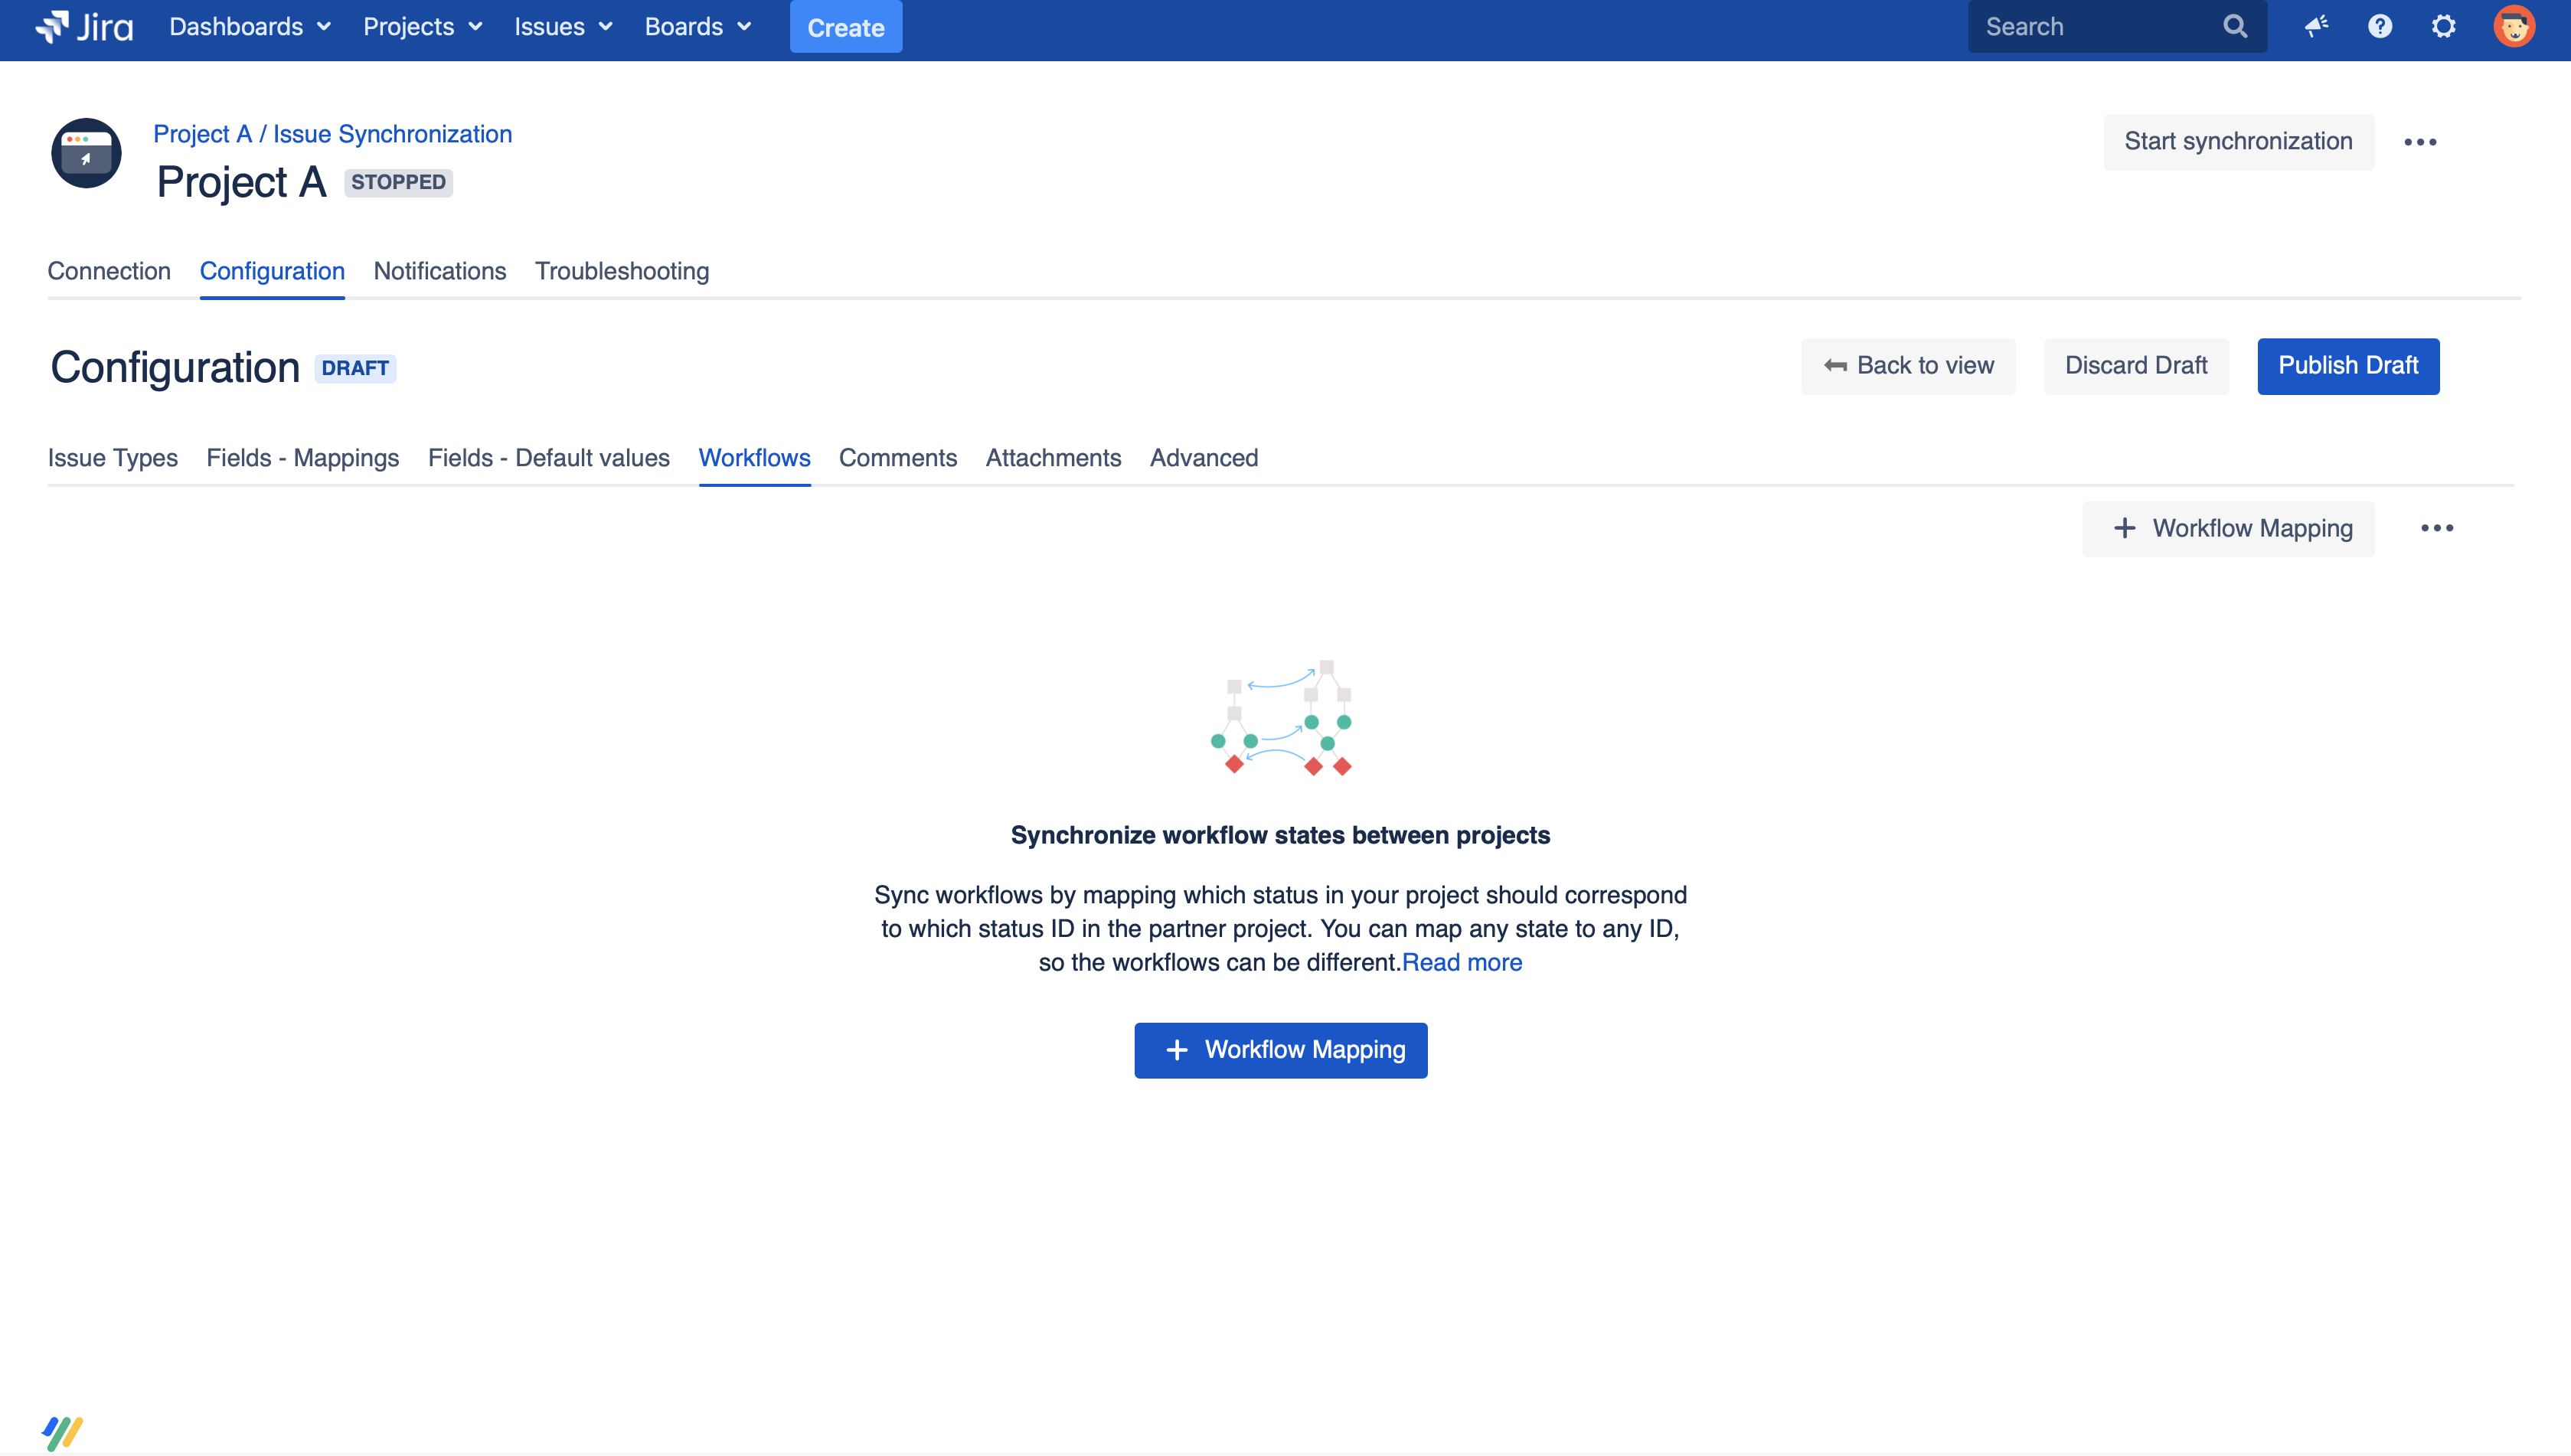Click the Publish Draft button
2571x1456 pixels.
tap(2348, 366)
